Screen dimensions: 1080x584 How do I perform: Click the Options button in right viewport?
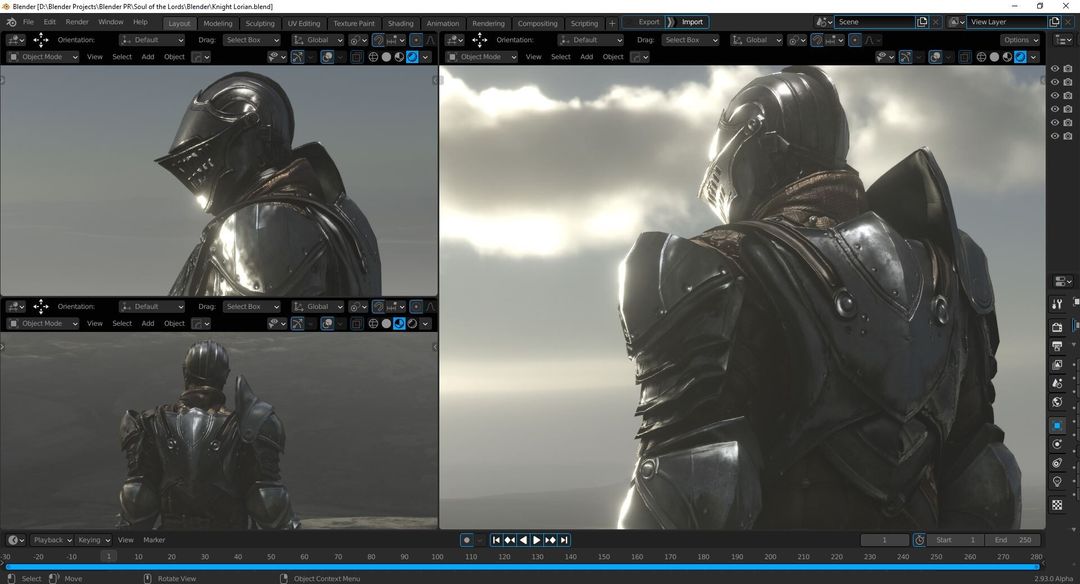1020,40
